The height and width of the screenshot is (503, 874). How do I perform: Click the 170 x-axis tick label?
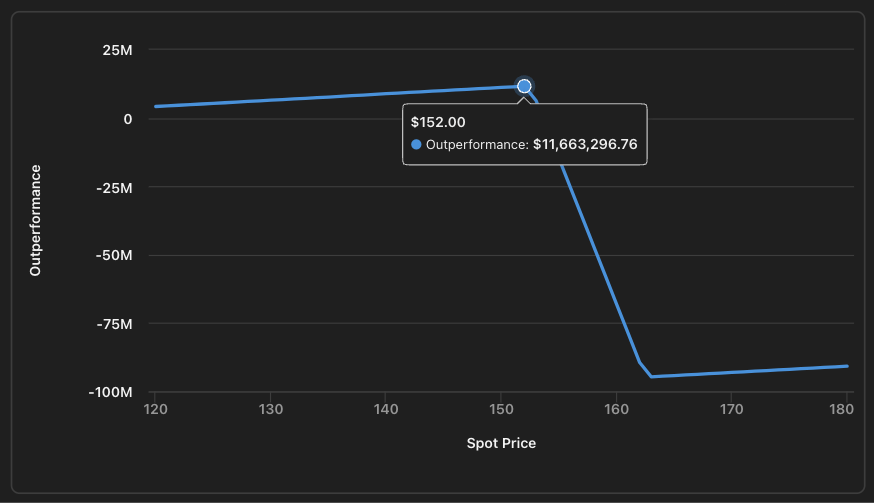point(732,409)
